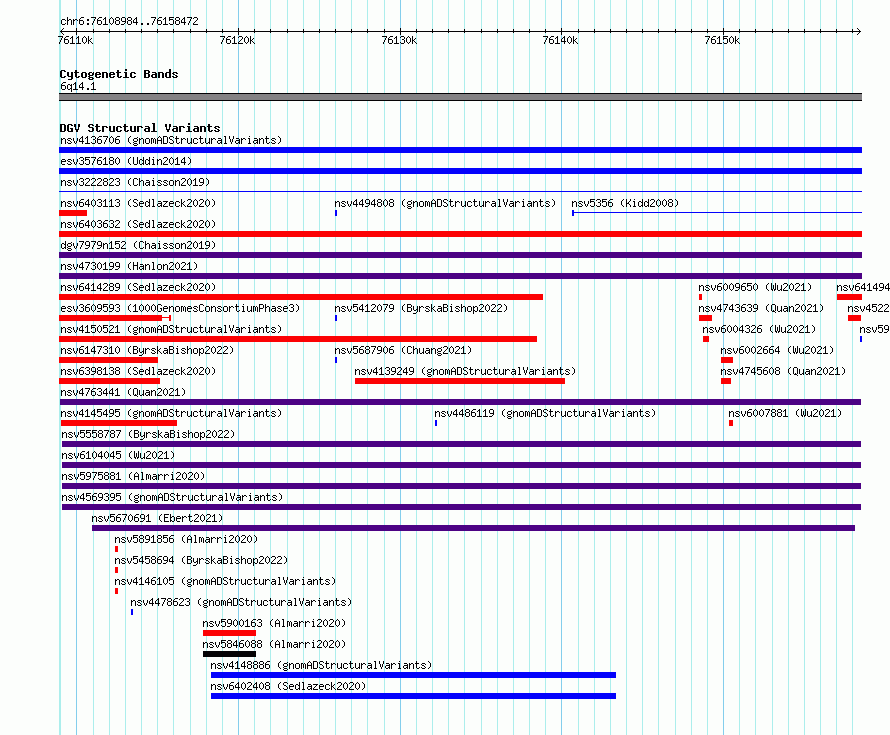Select nsv5356 (Kidd2008) label
890x735 pixels.
(625, 203)
